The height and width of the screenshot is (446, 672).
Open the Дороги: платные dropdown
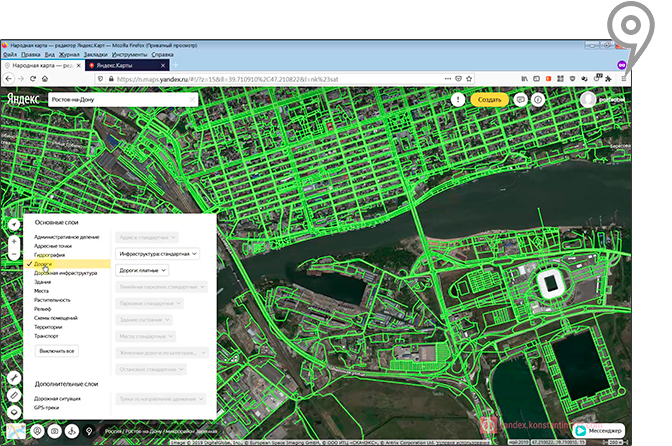coord(142,270)
